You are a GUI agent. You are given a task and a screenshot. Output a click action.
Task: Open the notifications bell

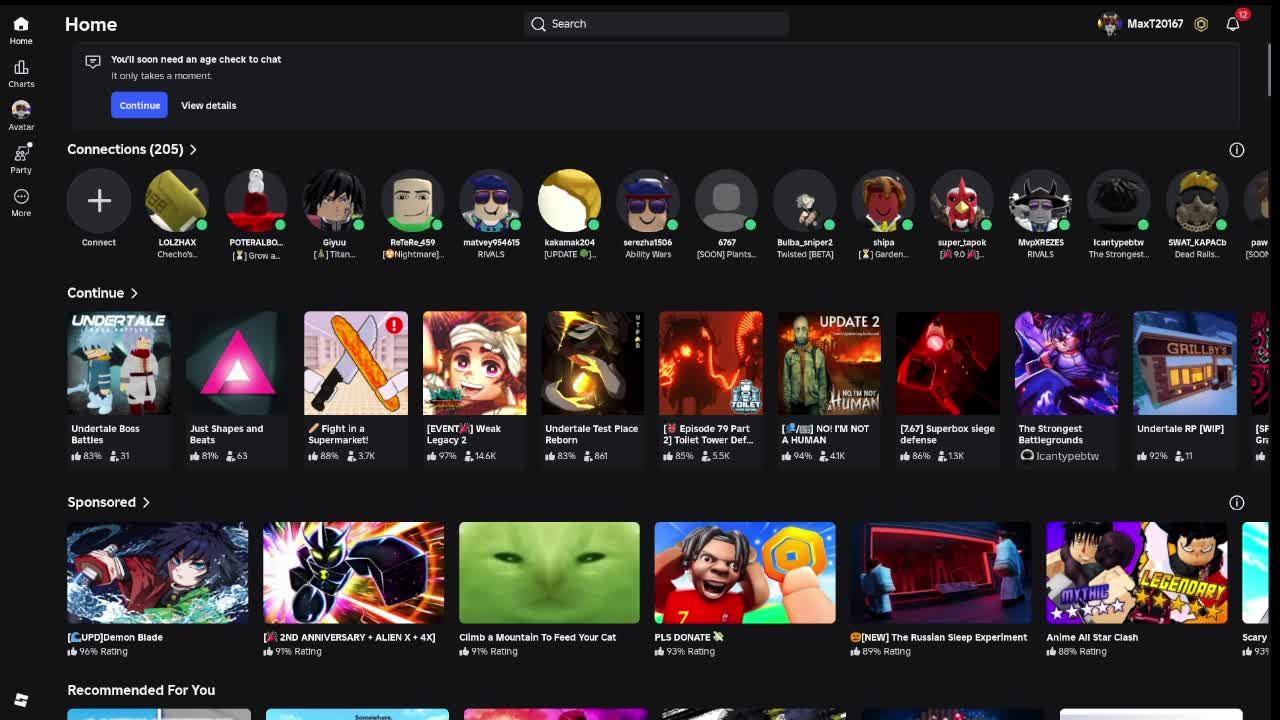1233,24
